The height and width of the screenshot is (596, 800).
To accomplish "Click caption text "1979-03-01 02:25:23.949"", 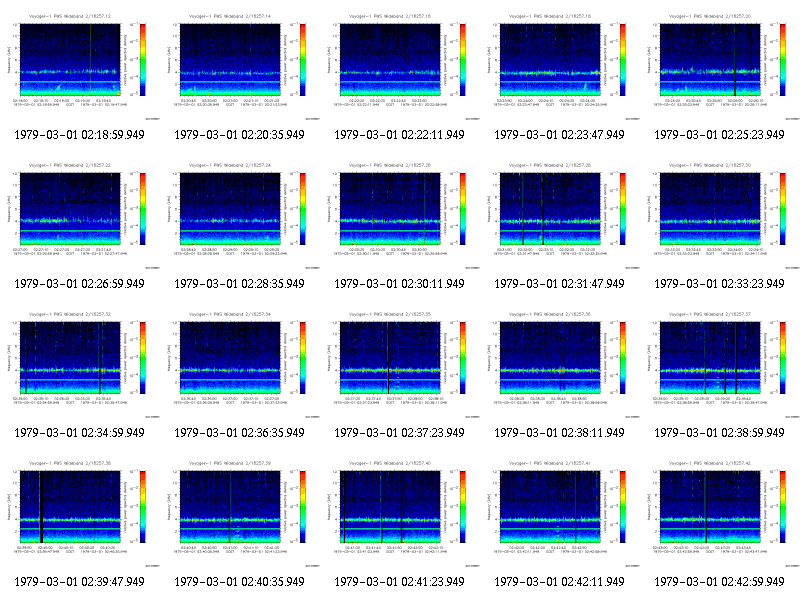I will [x=719, y=135].
